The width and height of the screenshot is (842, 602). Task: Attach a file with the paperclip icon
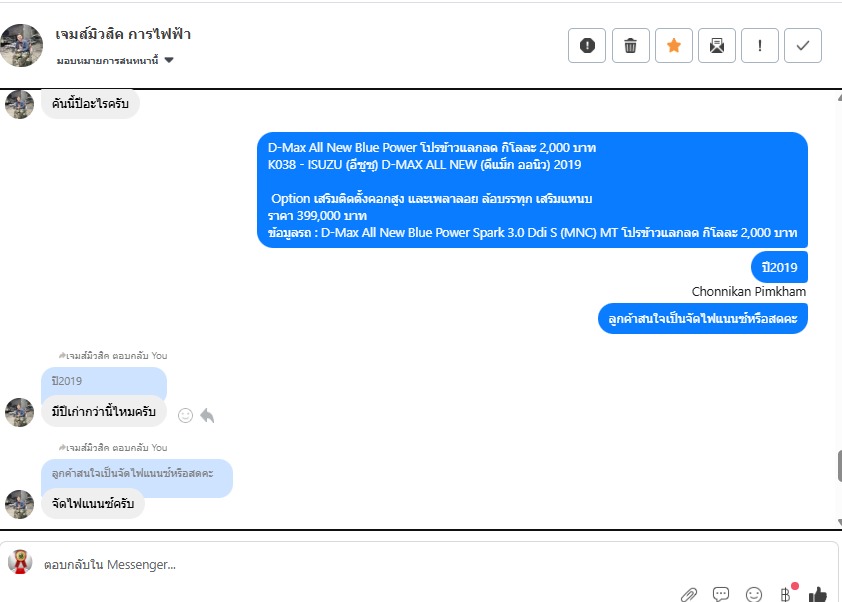tap(689, 594)
